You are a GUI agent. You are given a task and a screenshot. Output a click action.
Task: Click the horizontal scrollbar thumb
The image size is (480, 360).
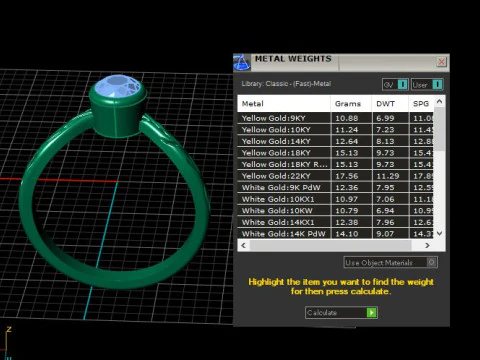(331, 246)
